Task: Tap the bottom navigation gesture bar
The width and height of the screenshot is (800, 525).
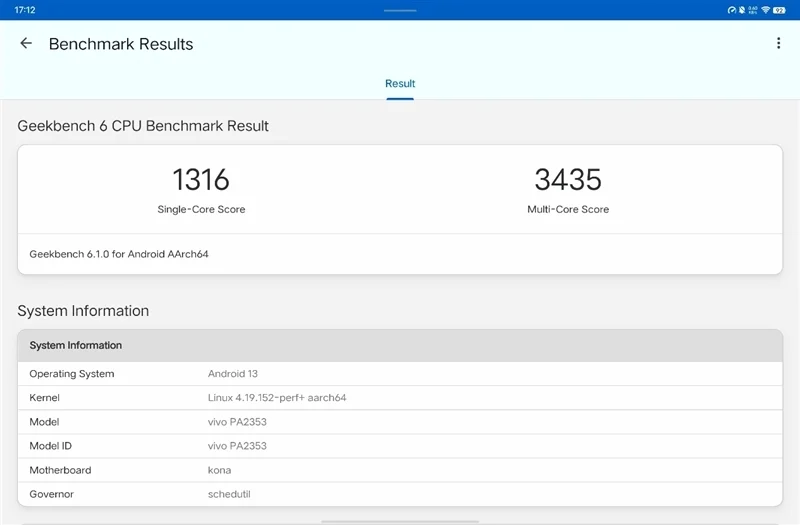Action: coord(400,521)
